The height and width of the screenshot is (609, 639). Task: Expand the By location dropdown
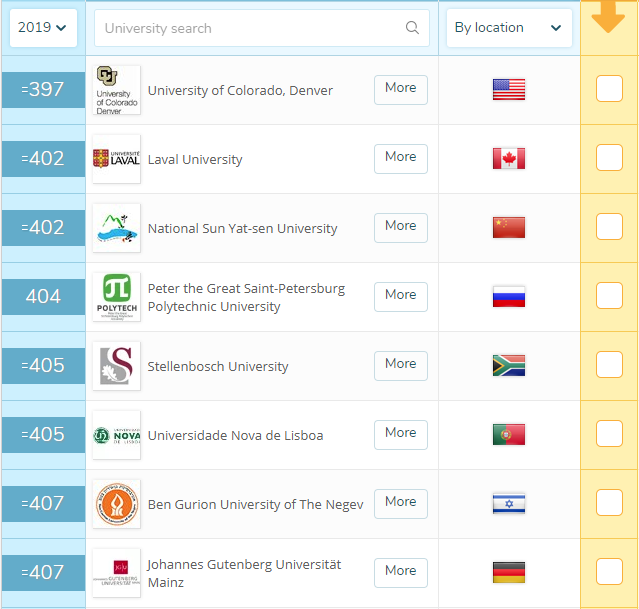pos(508,28)
